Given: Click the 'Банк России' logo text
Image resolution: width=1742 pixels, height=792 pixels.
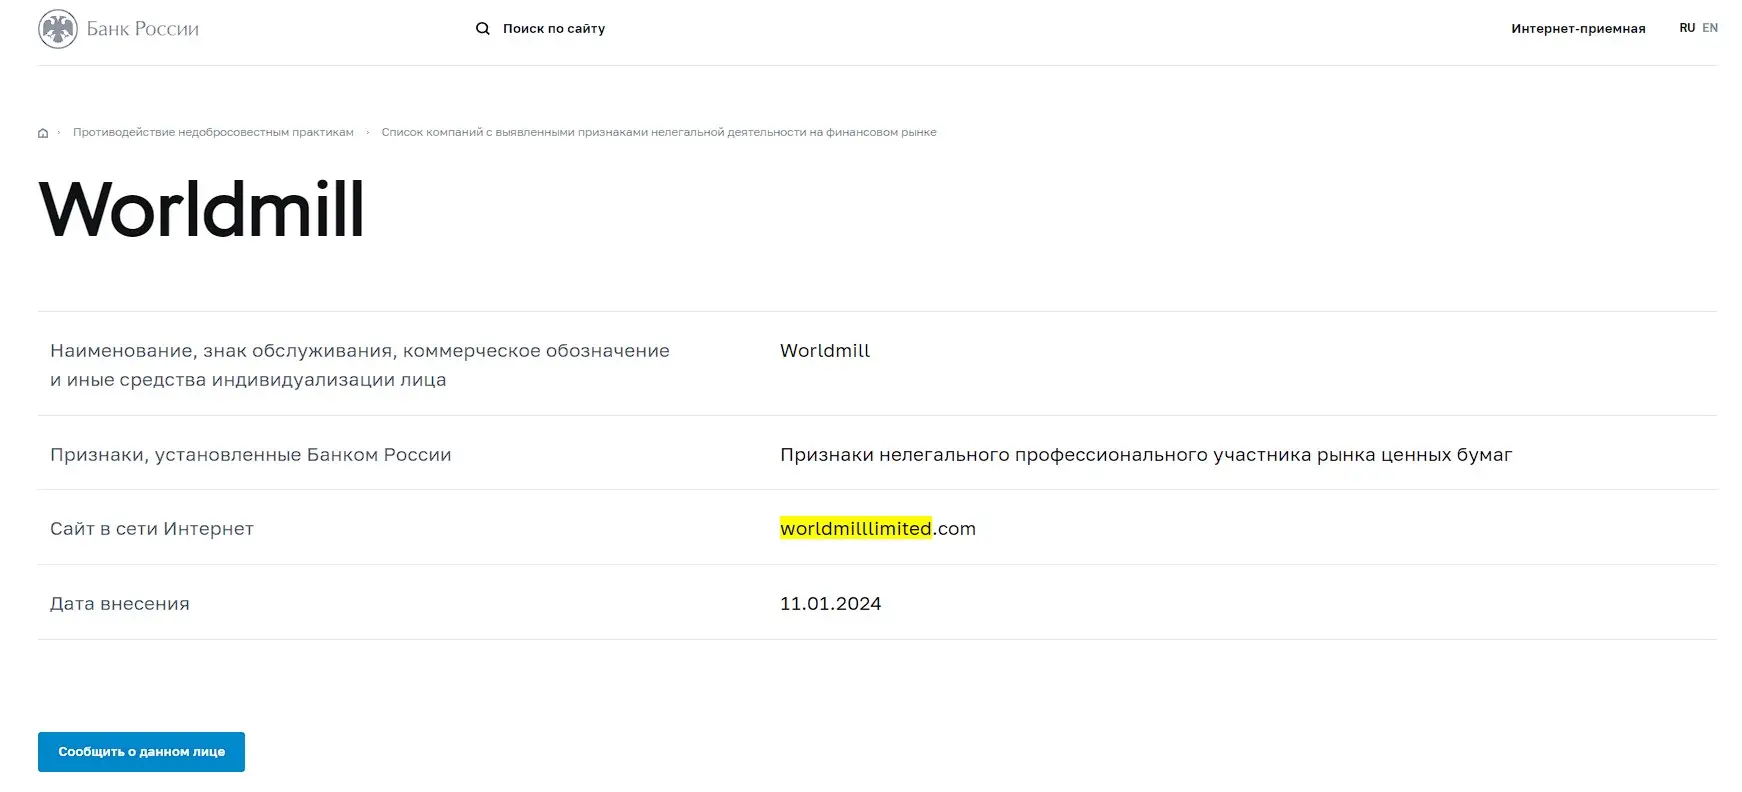Looking at the screenshot, I should pos(143,29).
